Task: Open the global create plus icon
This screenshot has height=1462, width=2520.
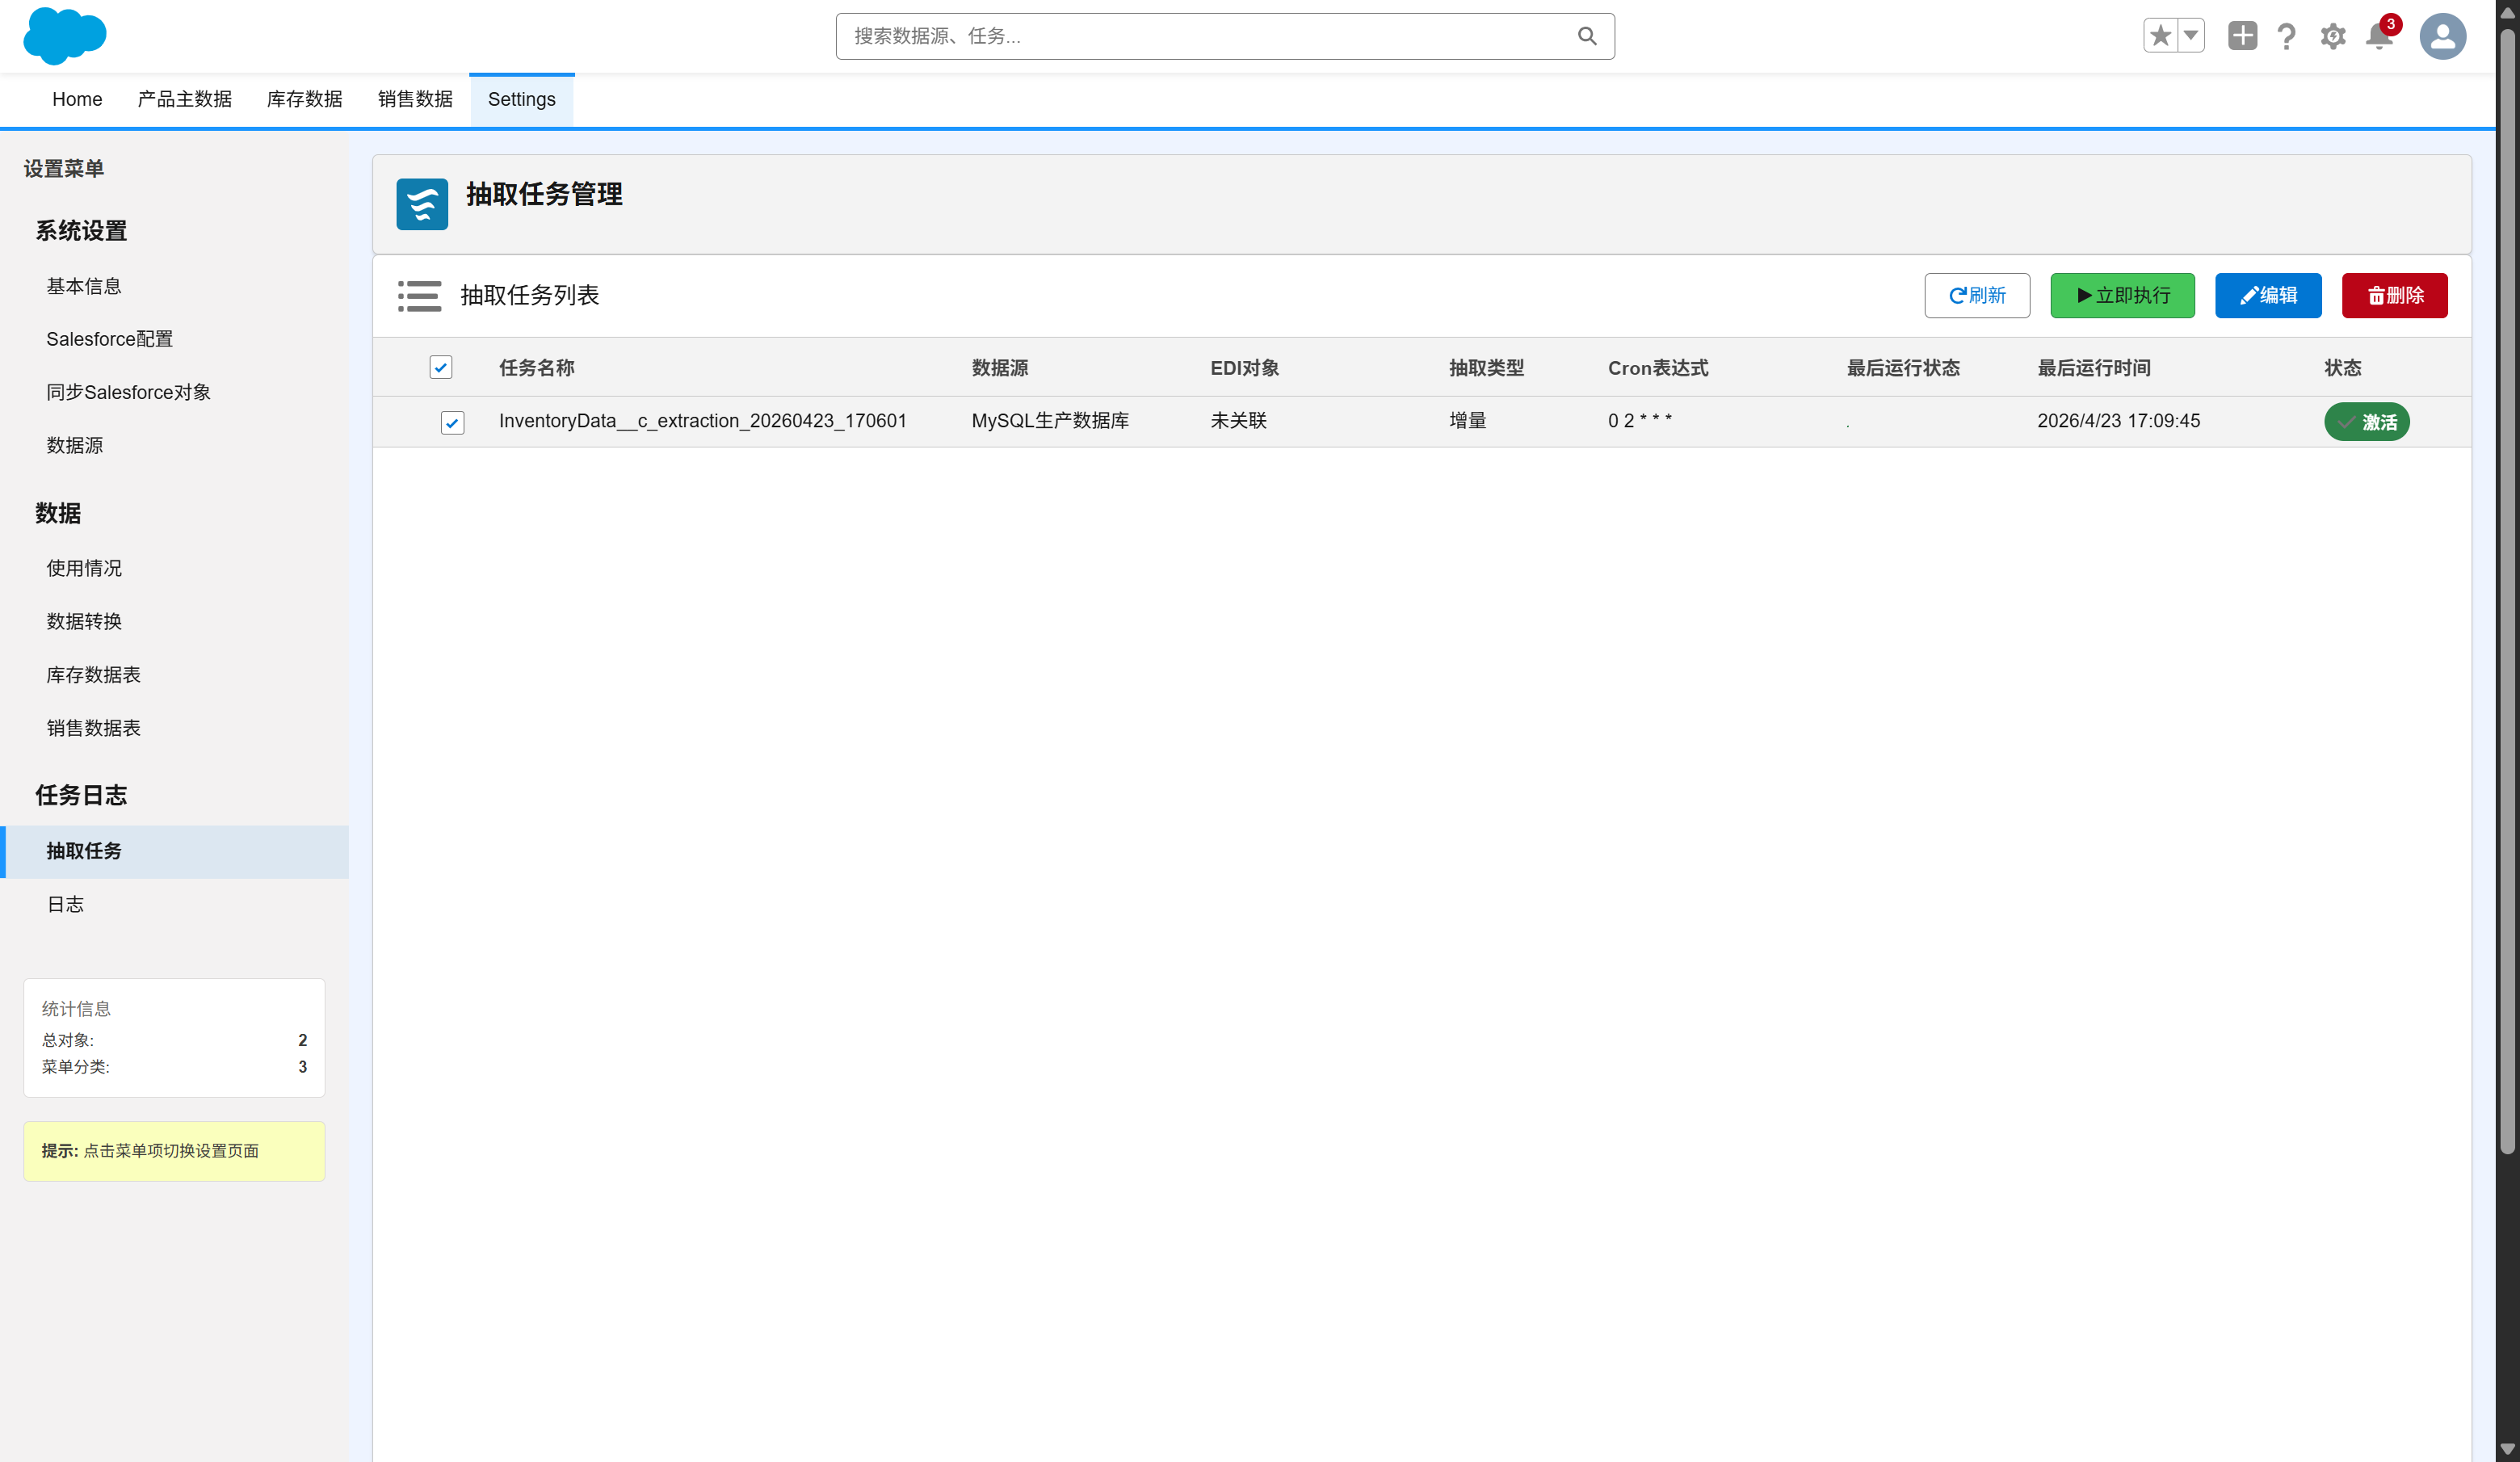Action: click(2242, 36)
